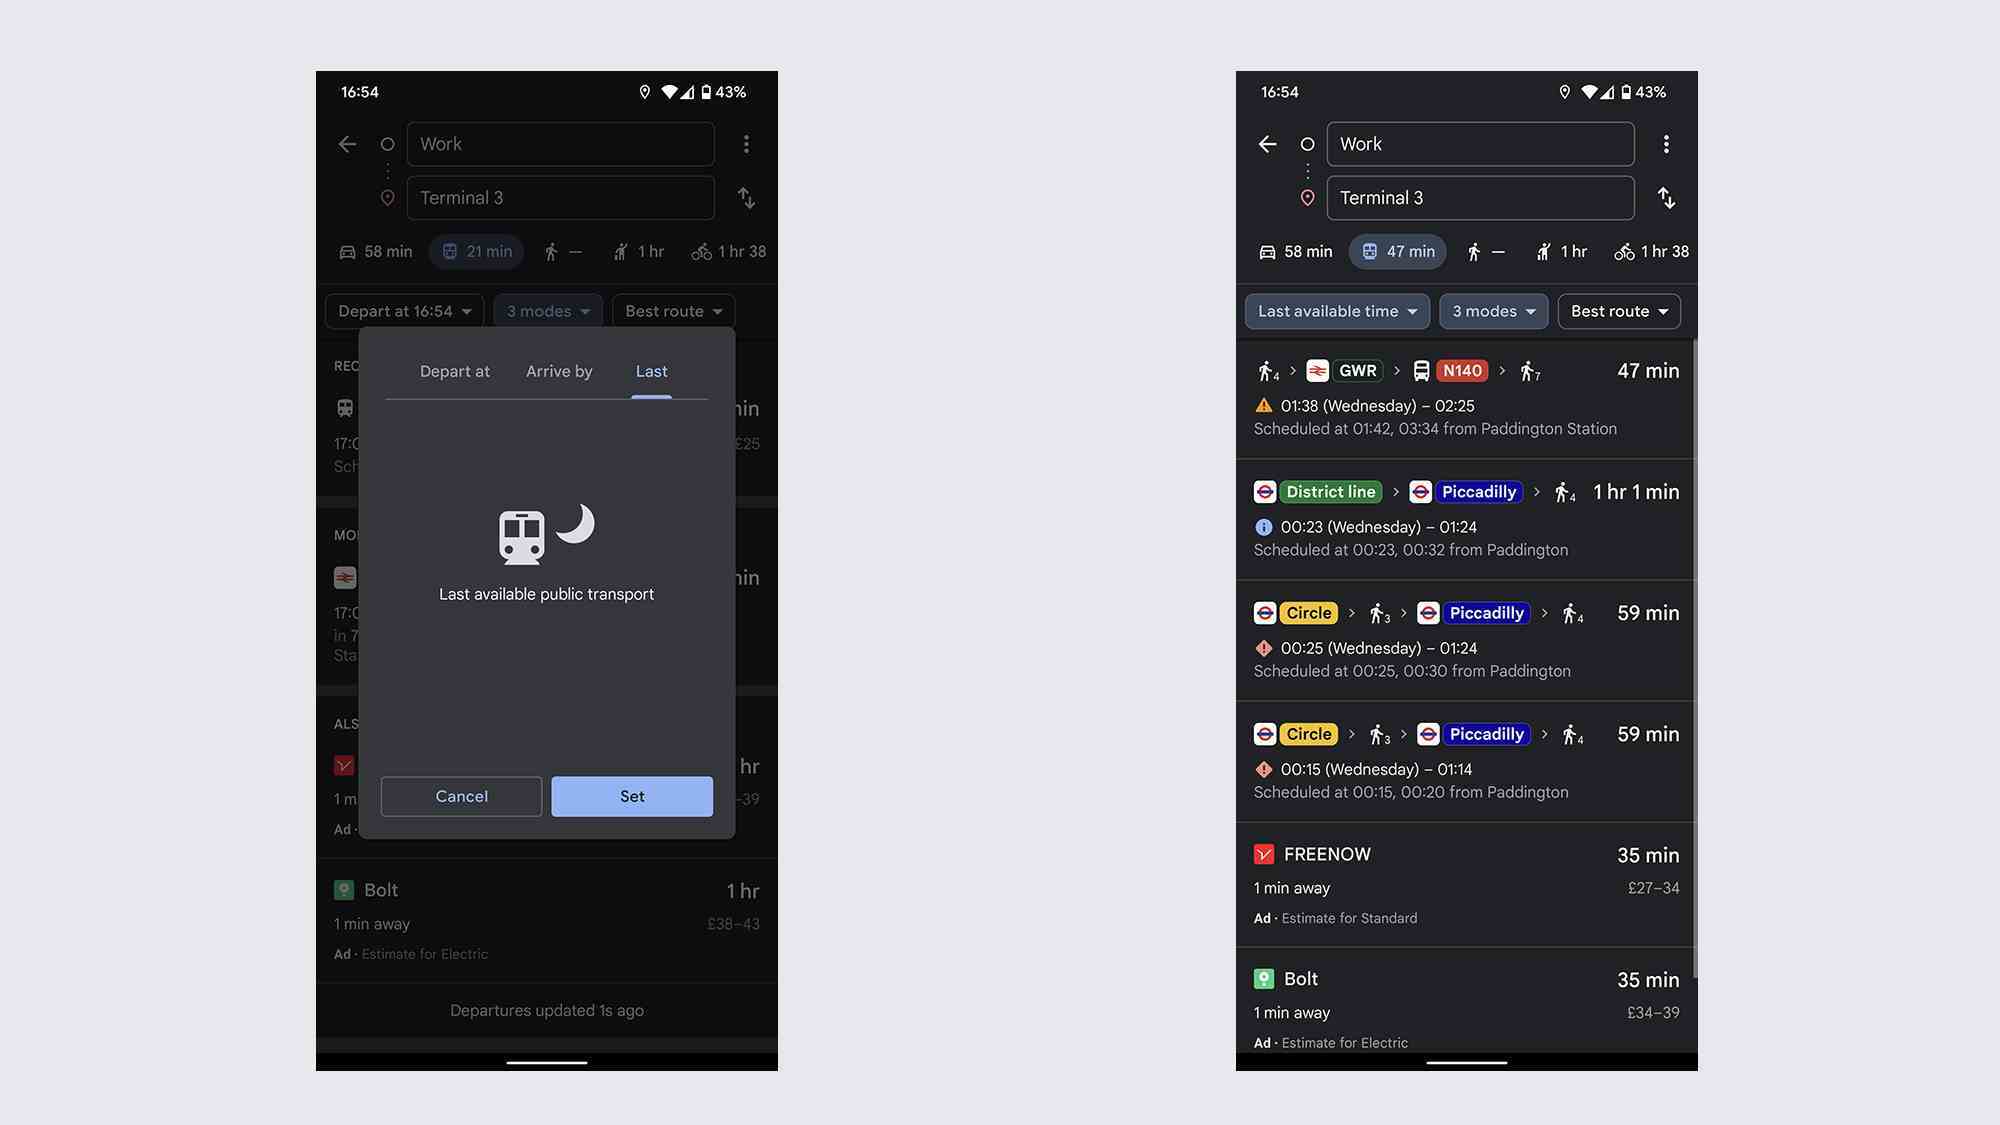Click the Set button to confirm
Image resolution: width=2000 pixels, height=1125 pixels.
632,795
